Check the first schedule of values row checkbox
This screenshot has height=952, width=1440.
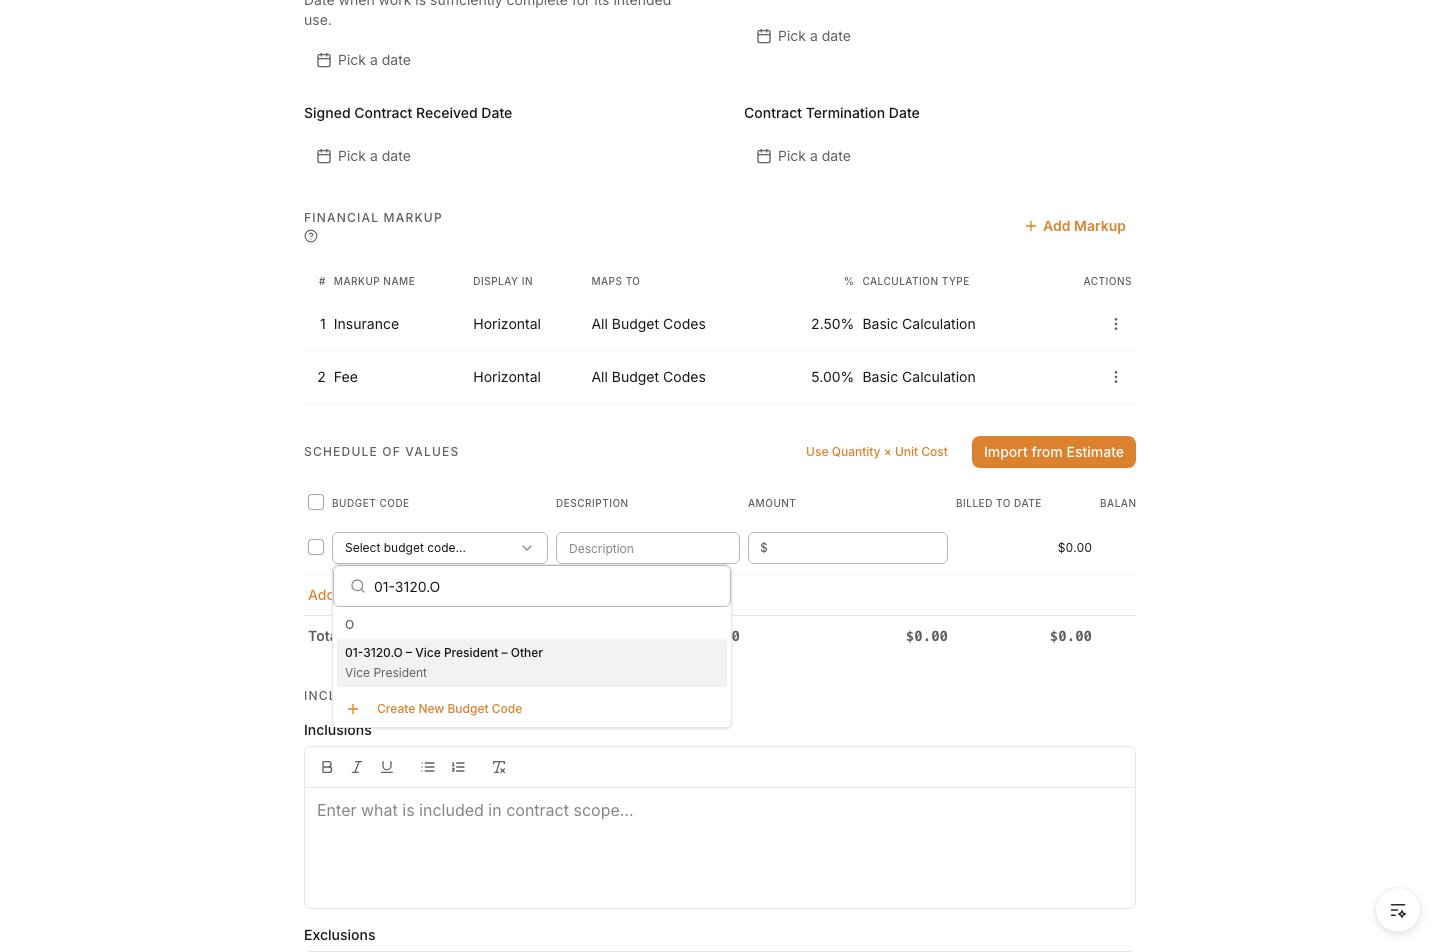[x=316, y=547]
